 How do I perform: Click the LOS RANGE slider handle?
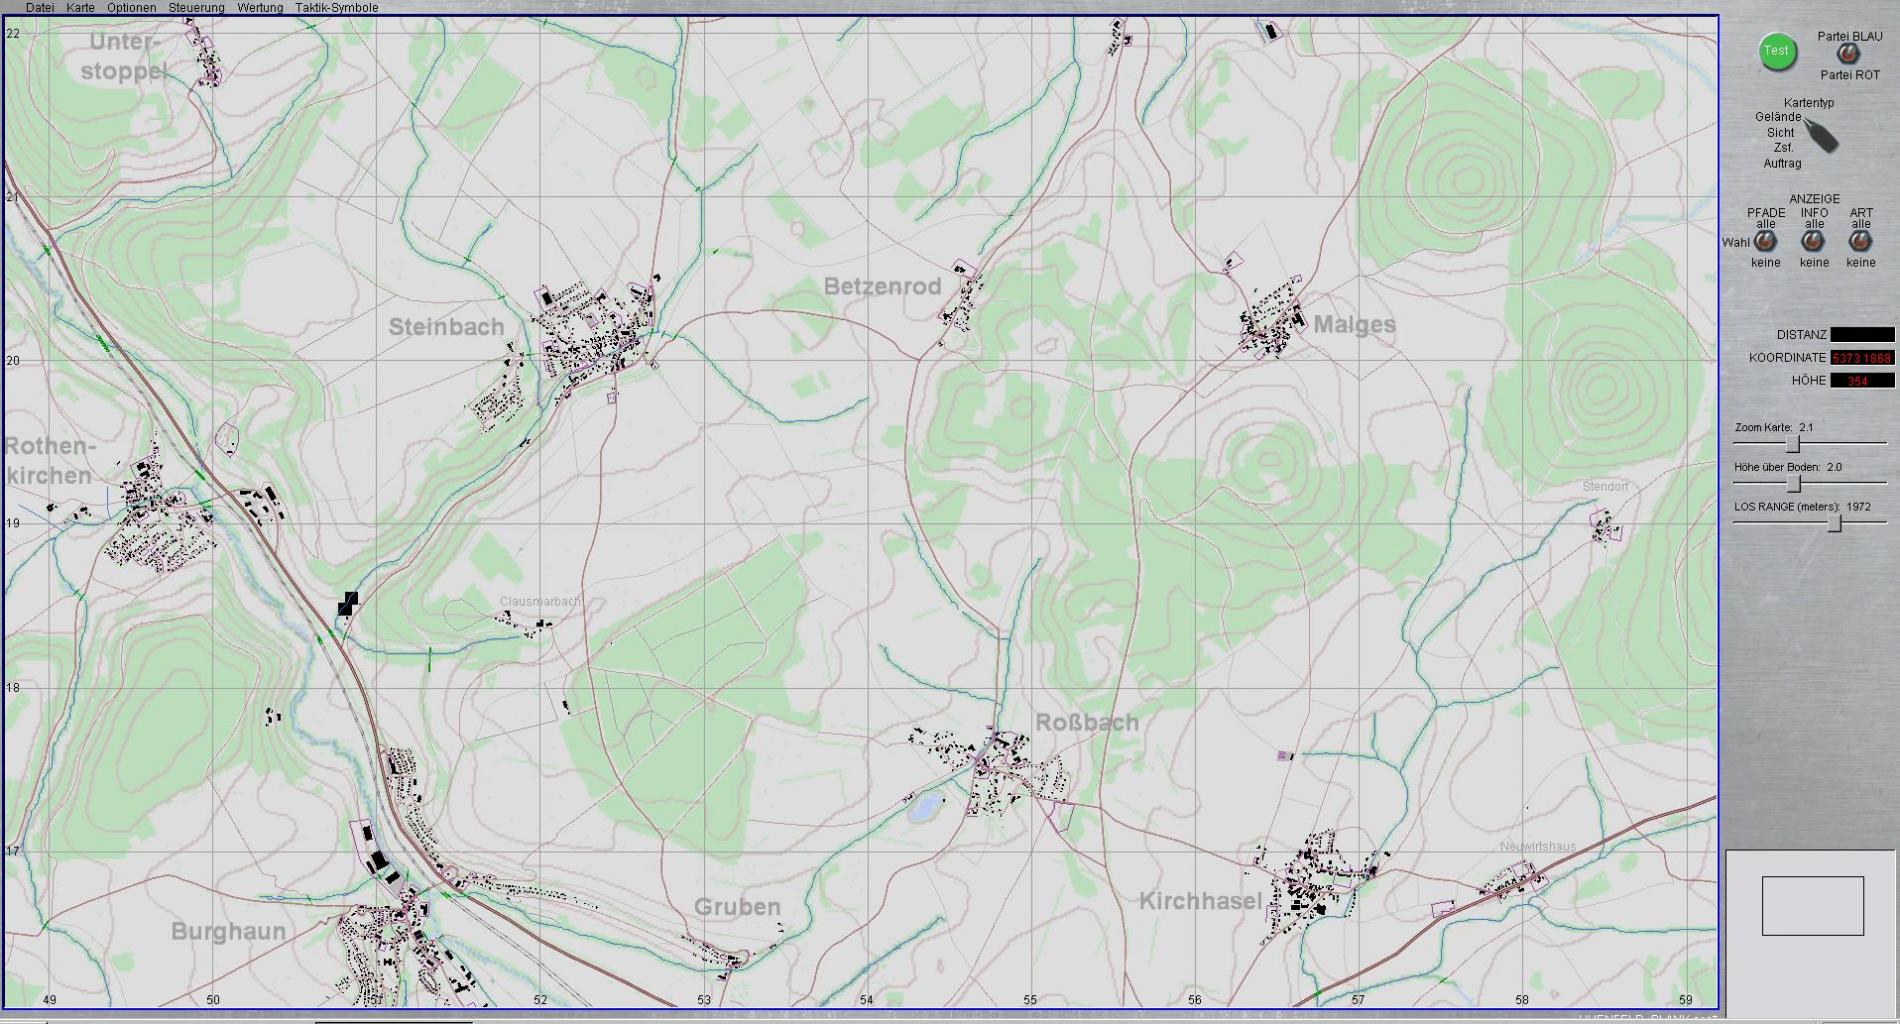(1834, 524)
